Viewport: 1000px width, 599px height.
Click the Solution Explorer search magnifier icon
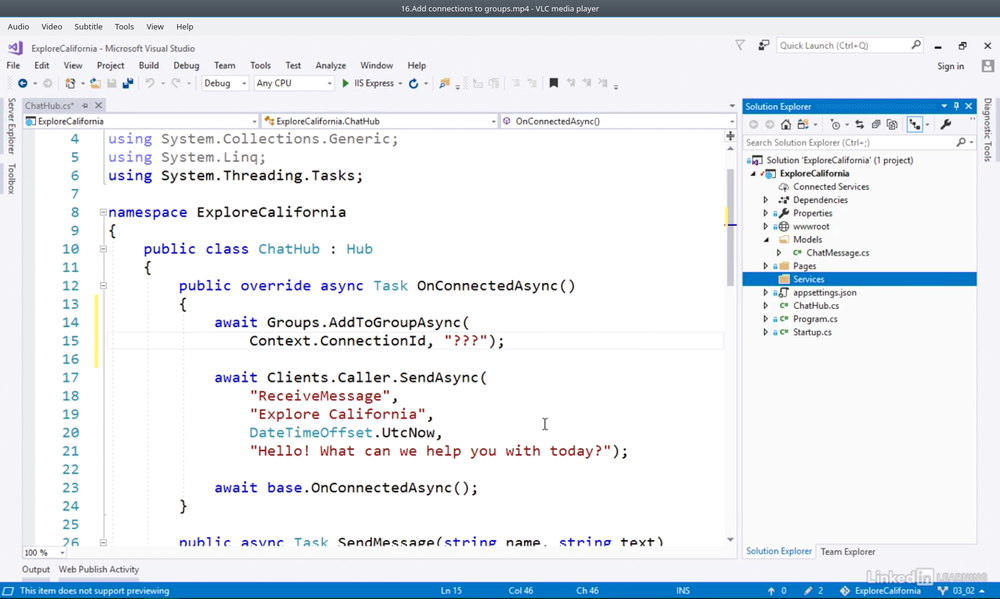[961, 142]
